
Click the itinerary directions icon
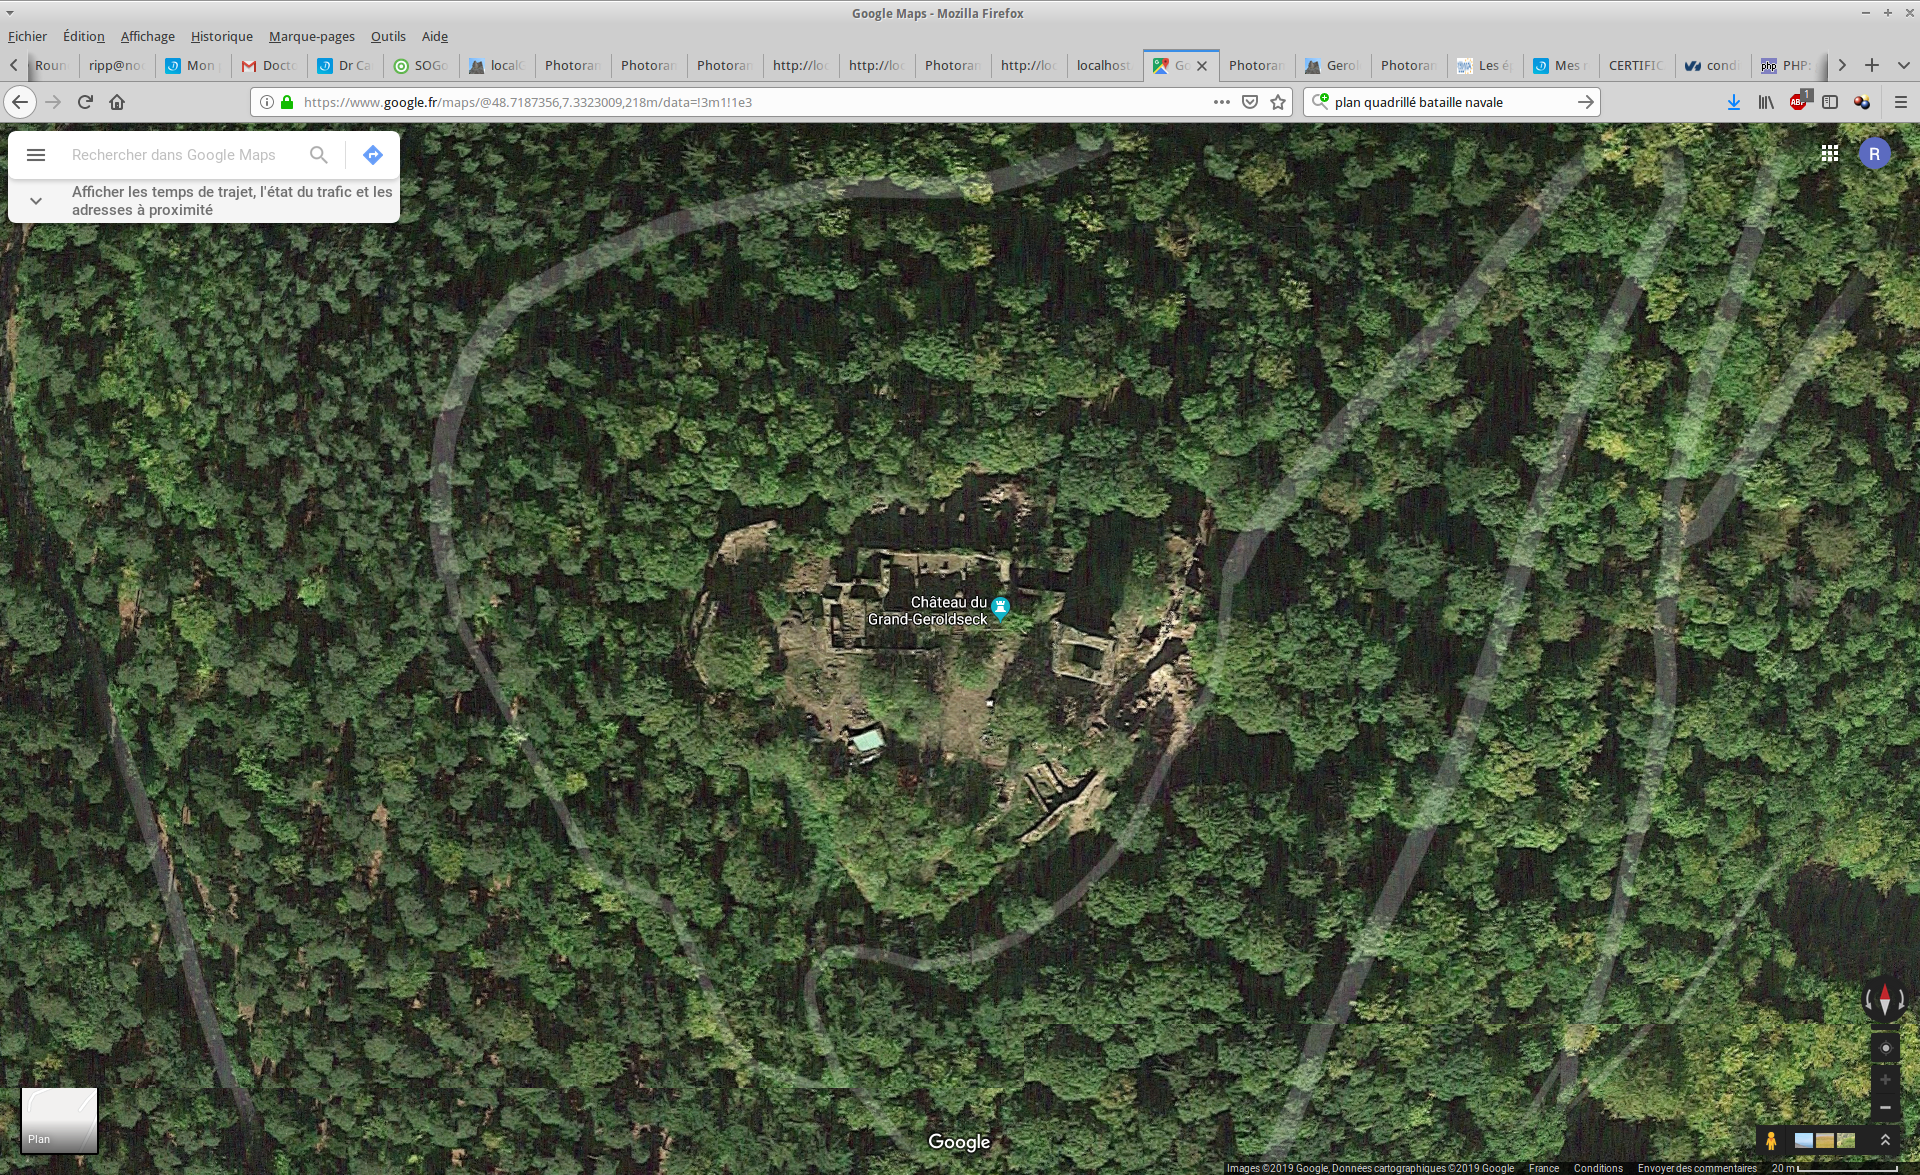coord(373,155)
